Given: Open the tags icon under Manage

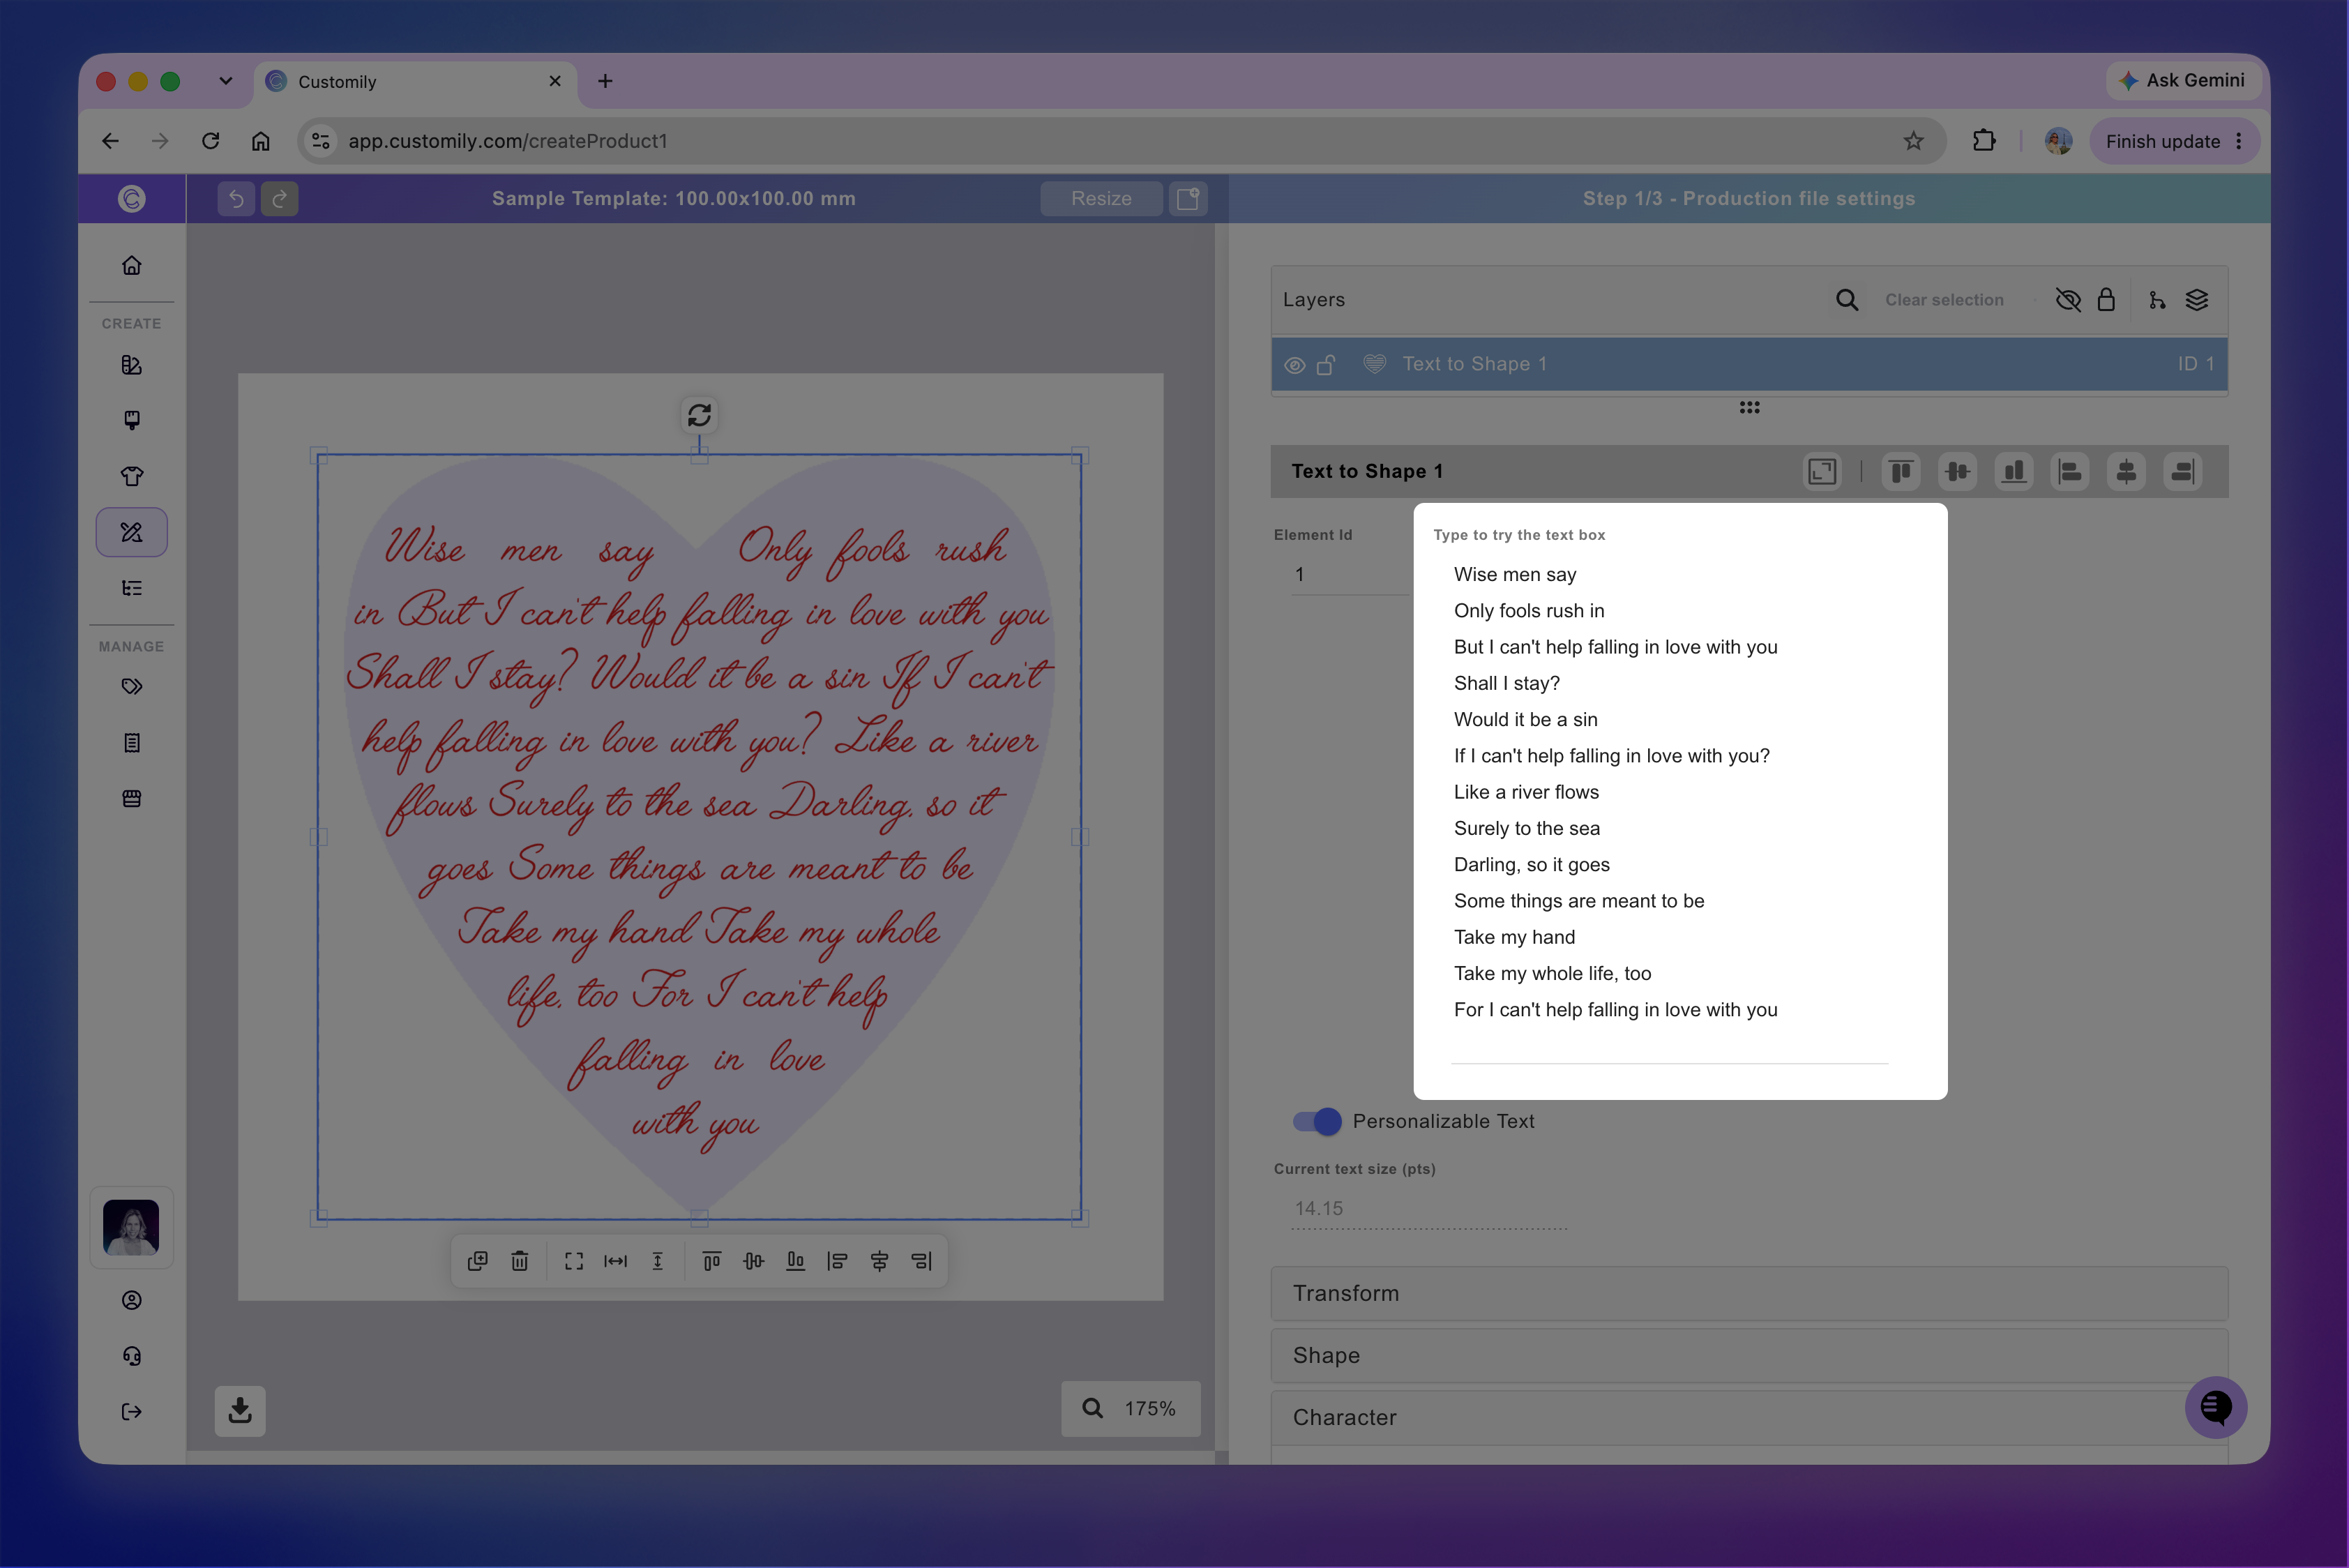Looking at the screenshot, I should point(131,687).
